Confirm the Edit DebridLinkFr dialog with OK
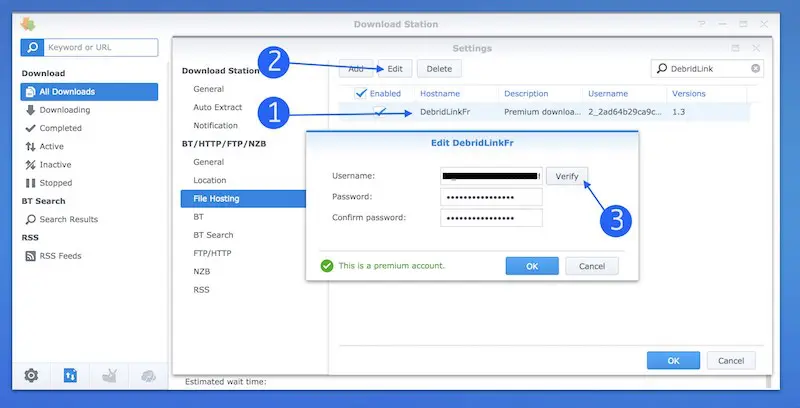This screenshot has width=800, height=408. pos(532,266)
